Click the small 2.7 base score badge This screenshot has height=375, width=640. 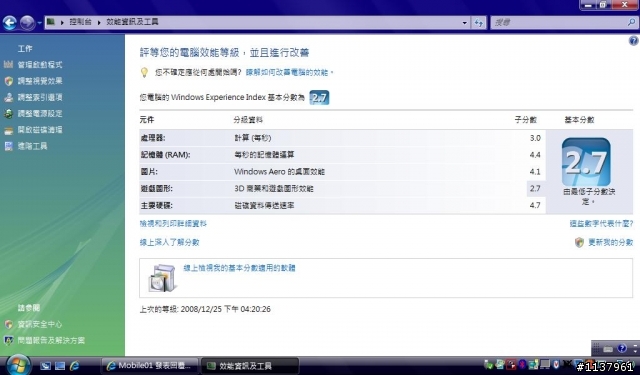[x=319, y=98]
